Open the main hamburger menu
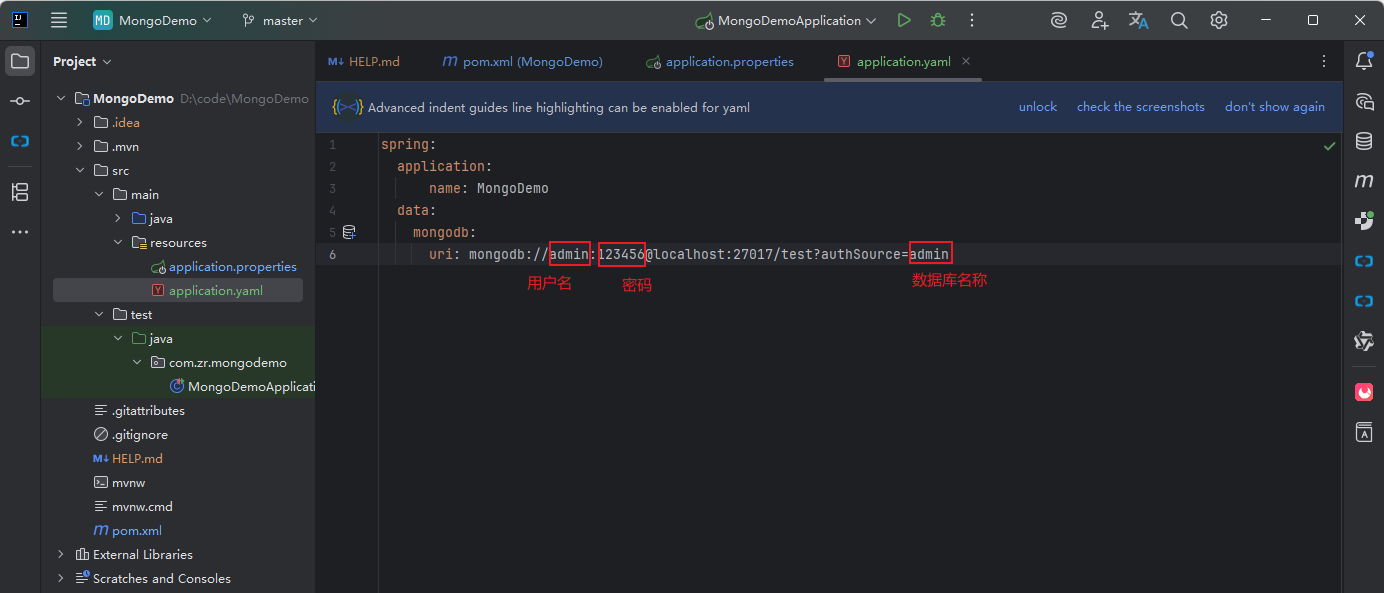 [x=59, y=20]
